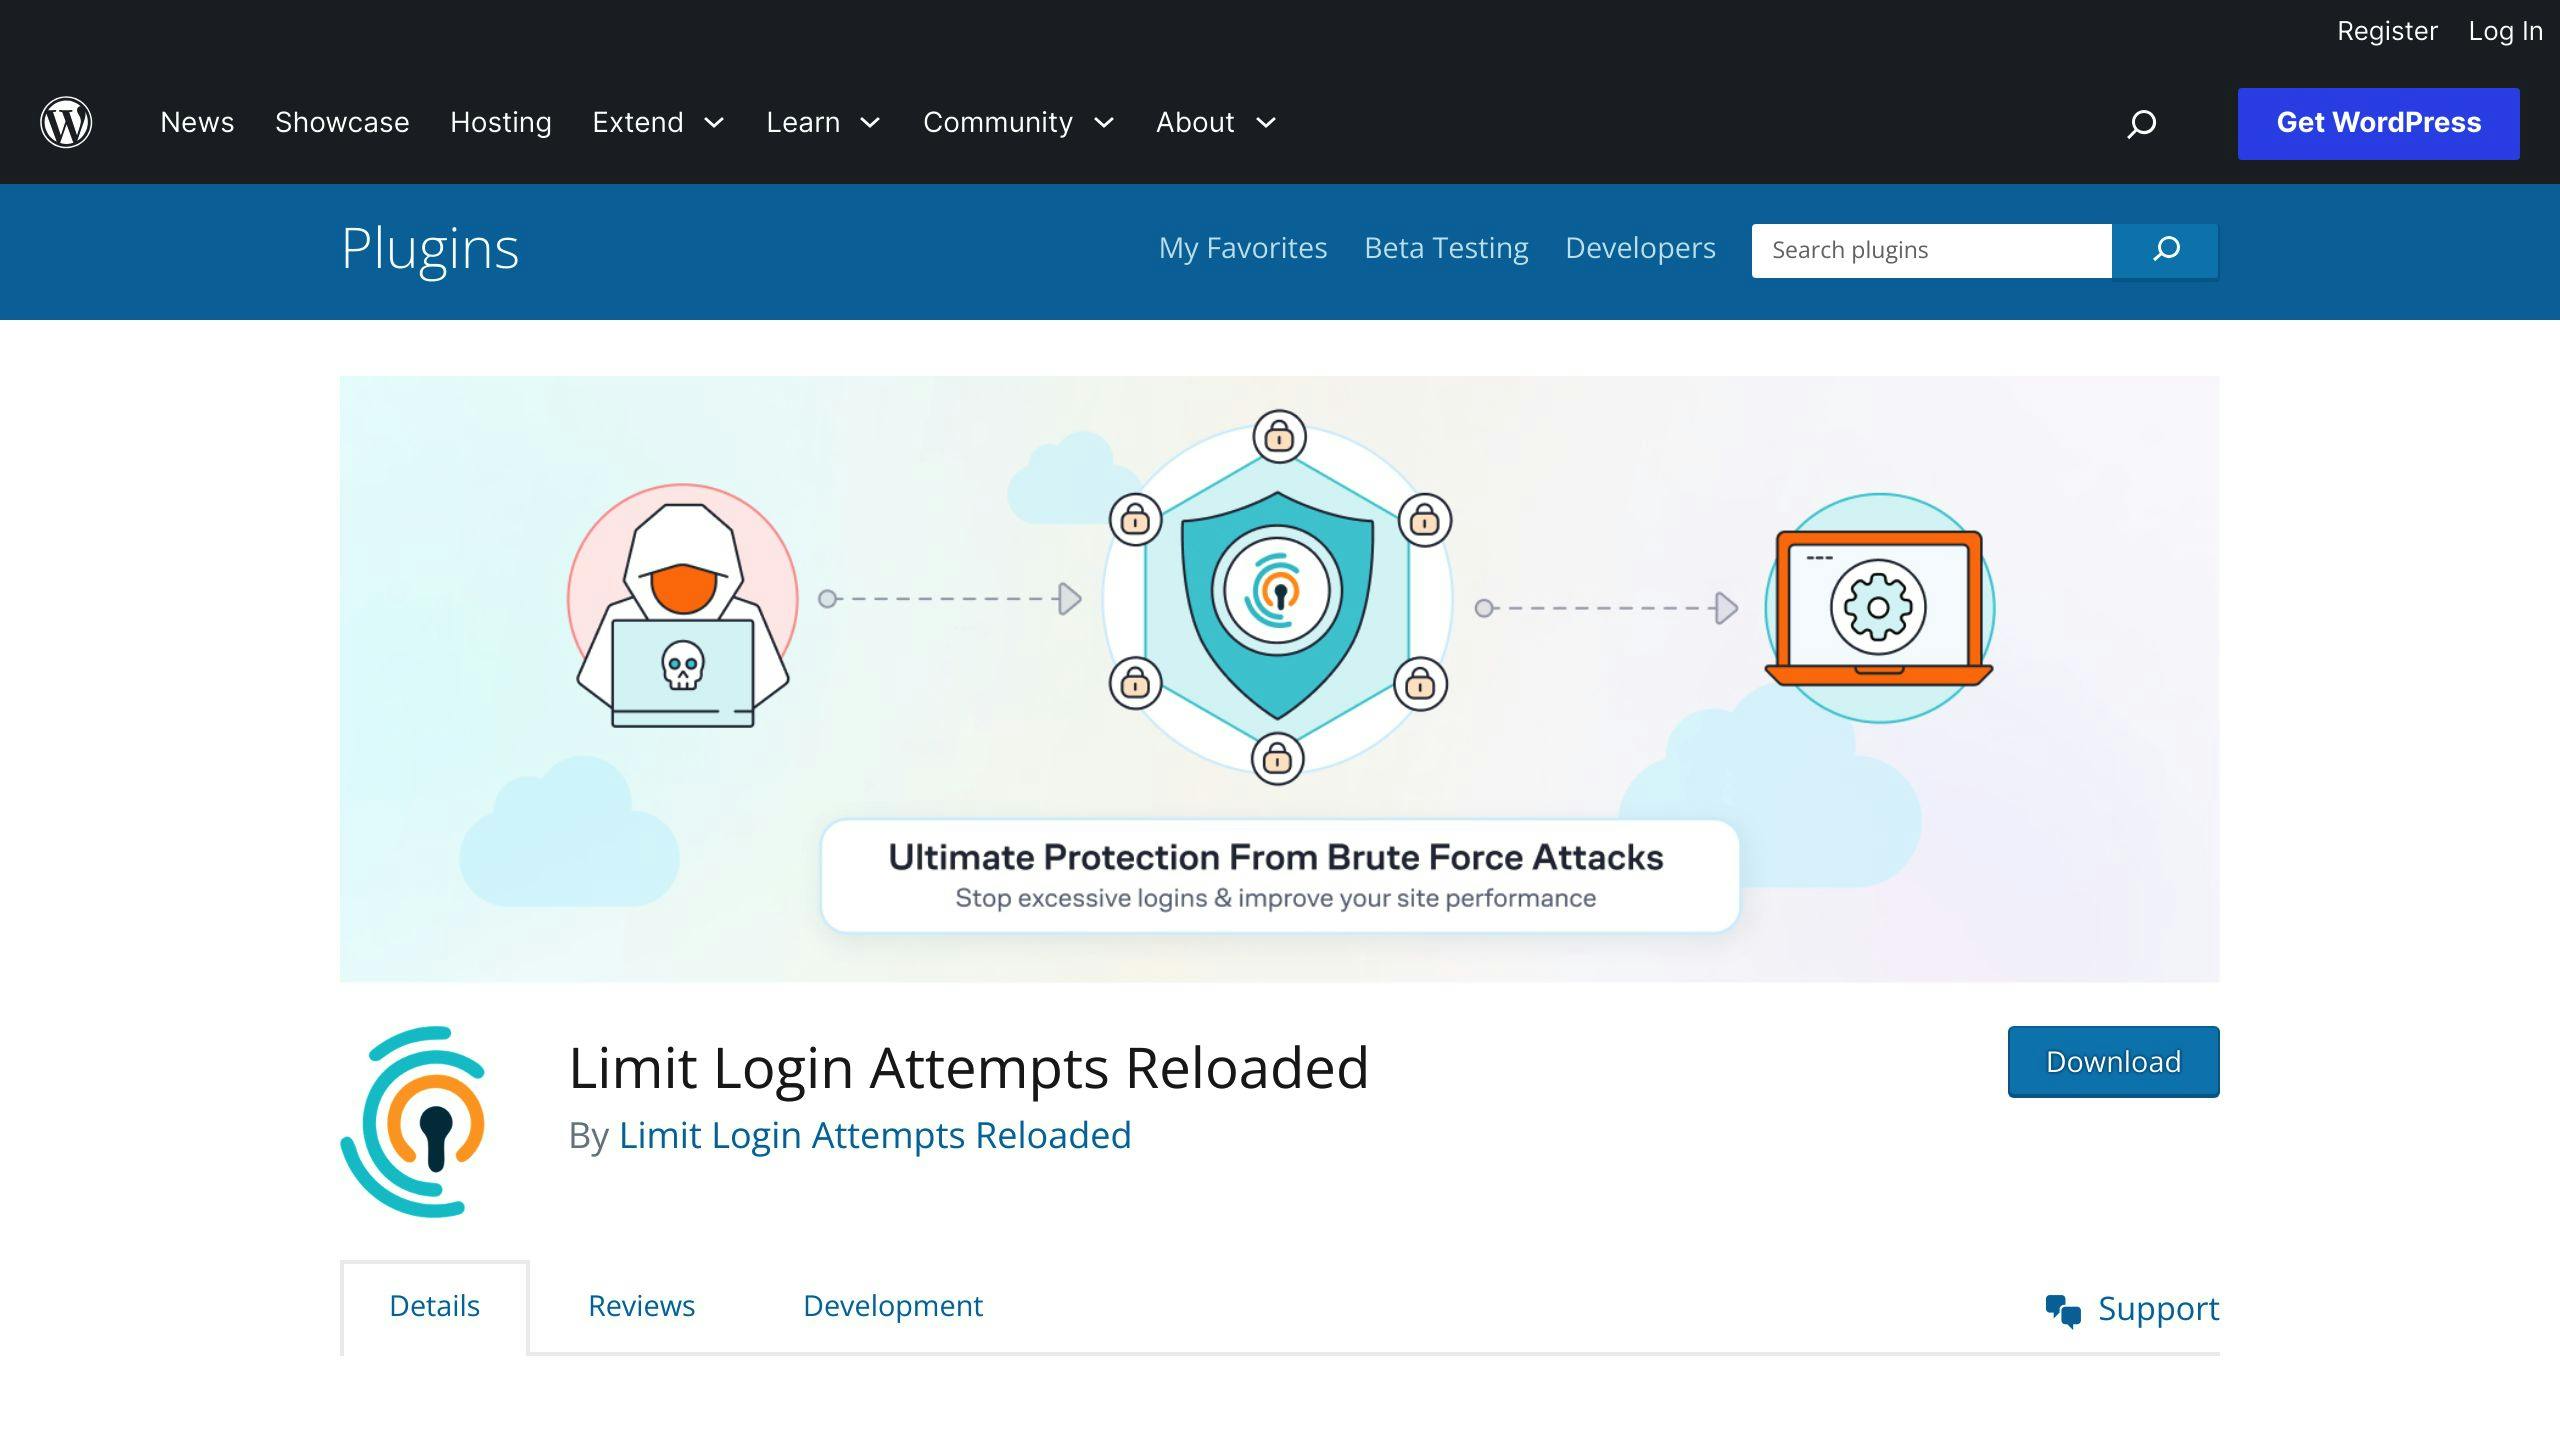2560x1440 pixels.
Task: Switch to the Reviews tab
Action: [640, 1305]
